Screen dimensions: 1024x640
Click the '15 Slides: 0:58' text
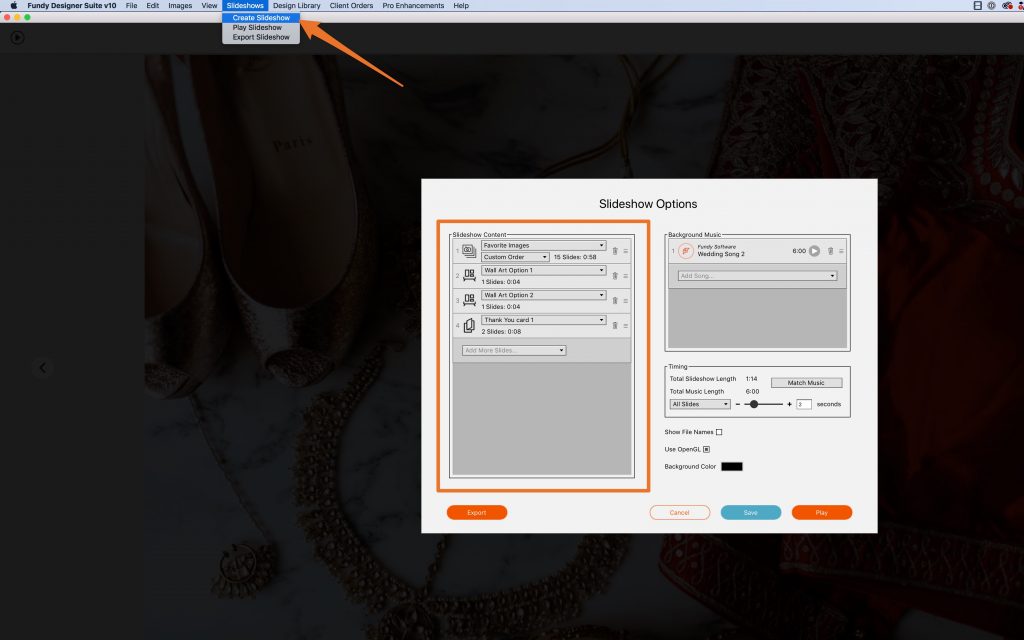(x=575, y=257)
